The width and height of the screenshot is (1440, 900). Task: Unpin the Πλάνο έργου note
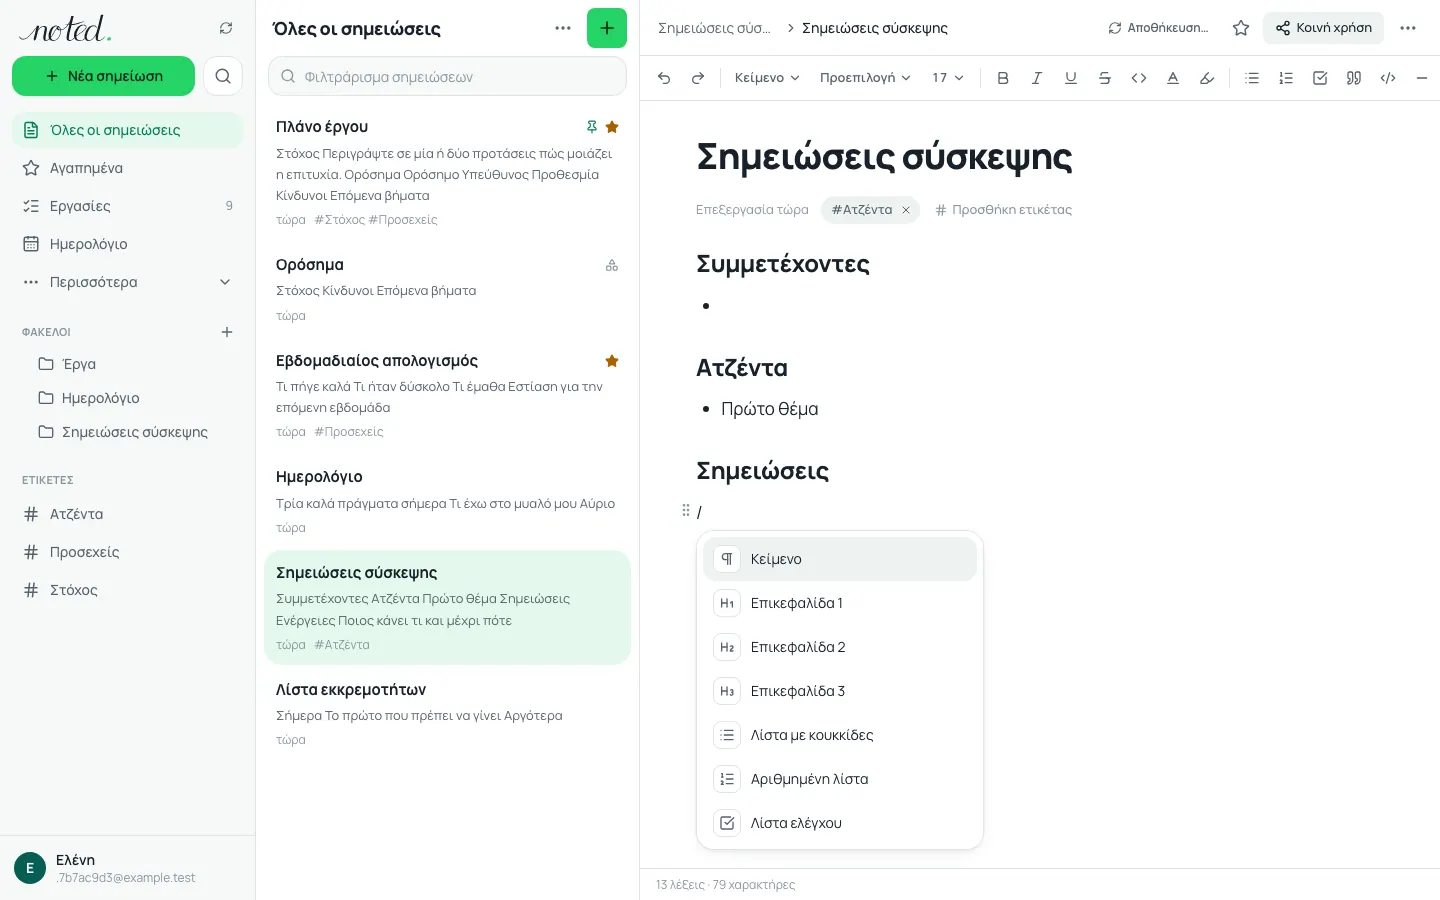pyautogui.click(x=592, y=127)
